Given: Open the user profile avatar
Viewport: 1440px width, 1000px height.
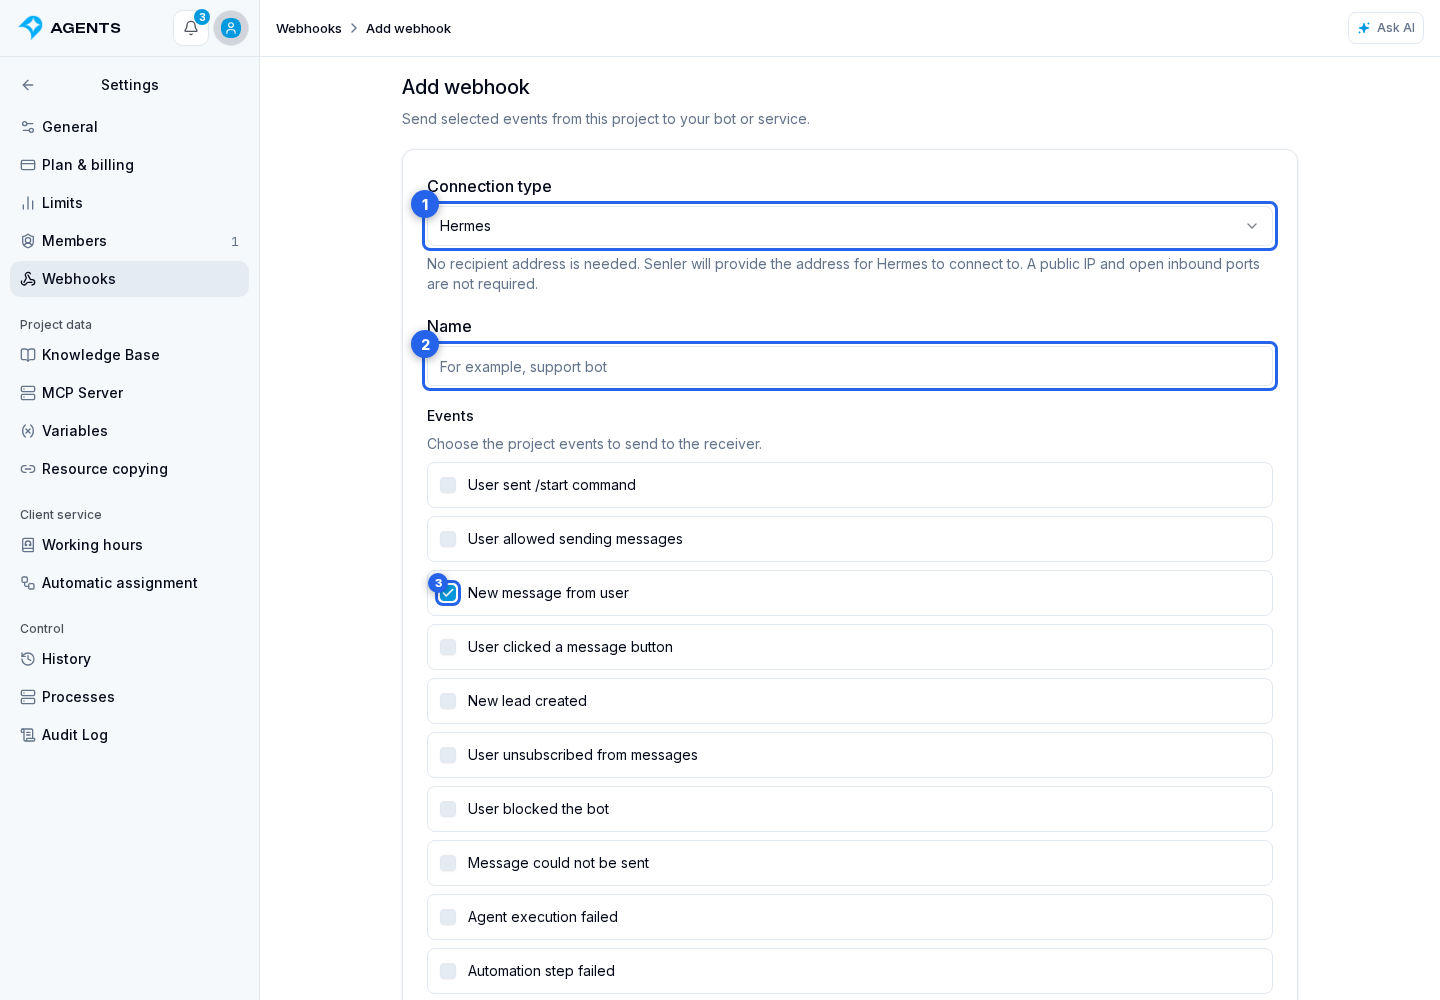Looking at the screenshot, I should point(231,28).
